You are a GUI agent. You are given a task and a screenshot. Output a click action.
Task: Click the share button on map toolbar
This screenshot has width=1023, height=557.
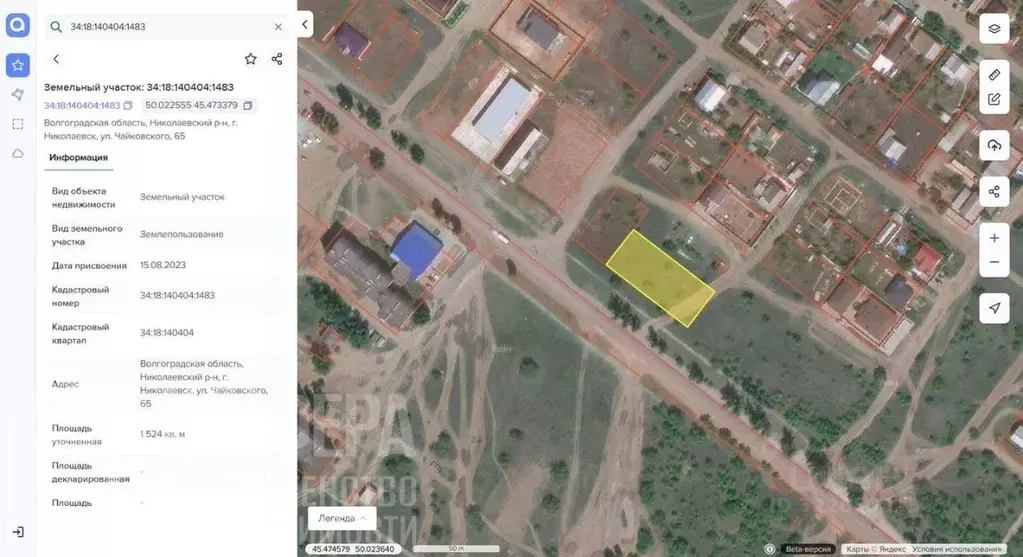(993, 192)
